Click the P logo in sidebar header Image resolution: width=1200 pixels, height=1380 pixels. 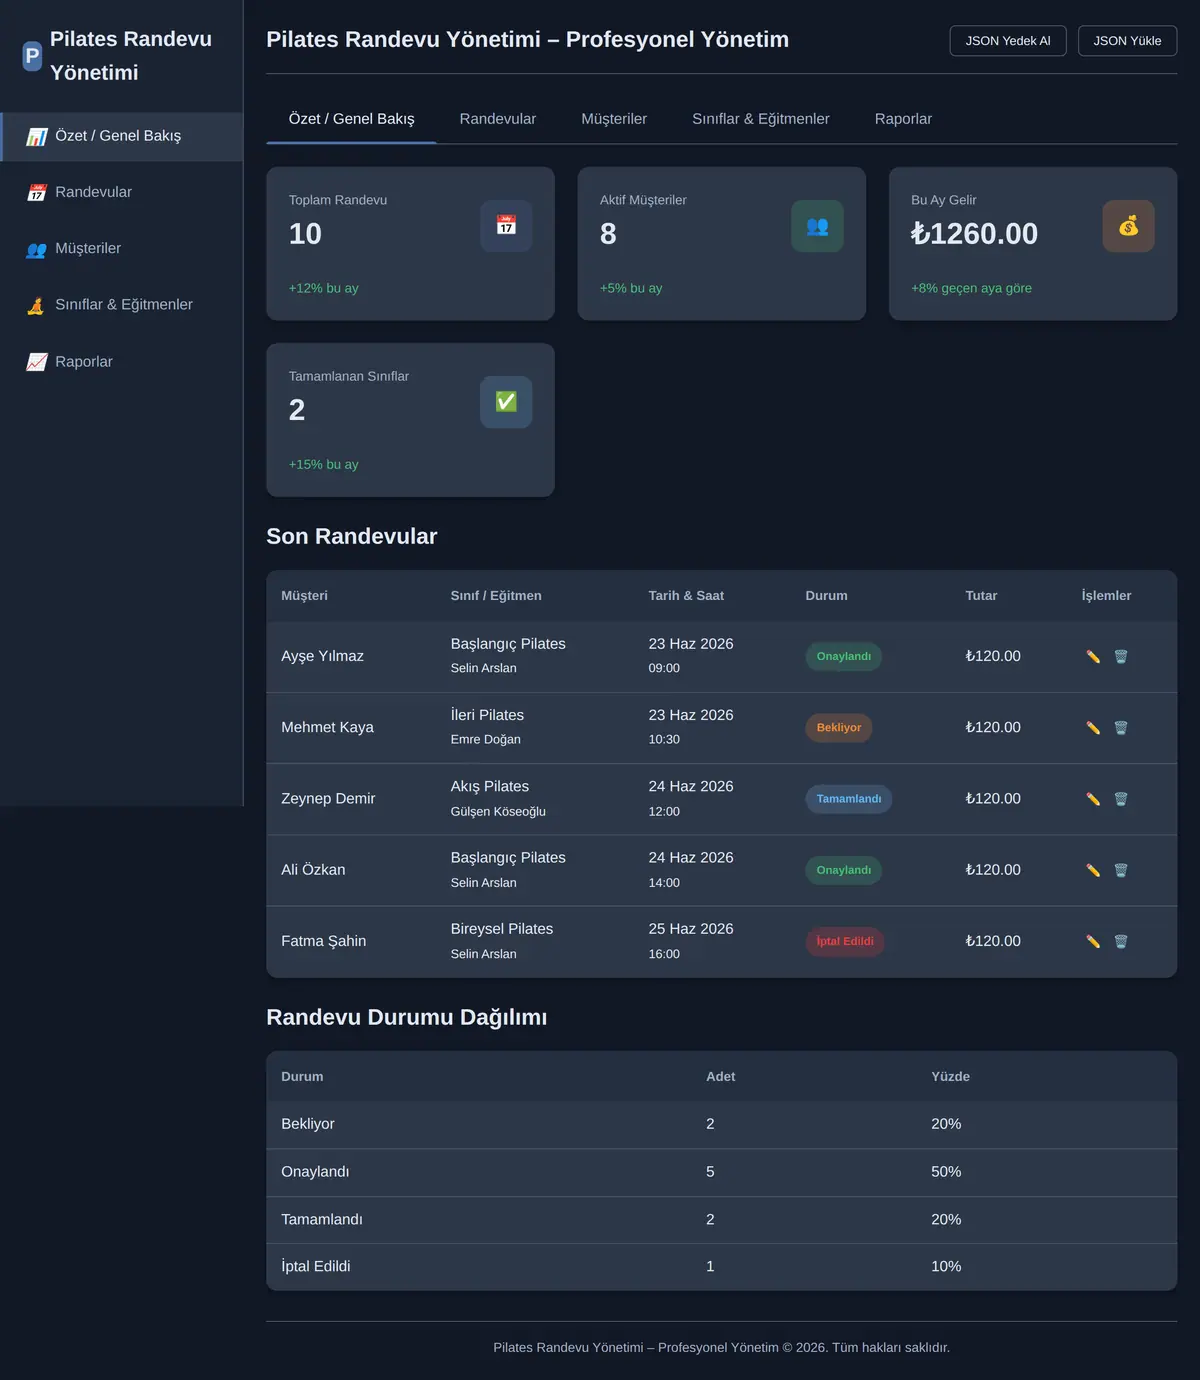32,56
